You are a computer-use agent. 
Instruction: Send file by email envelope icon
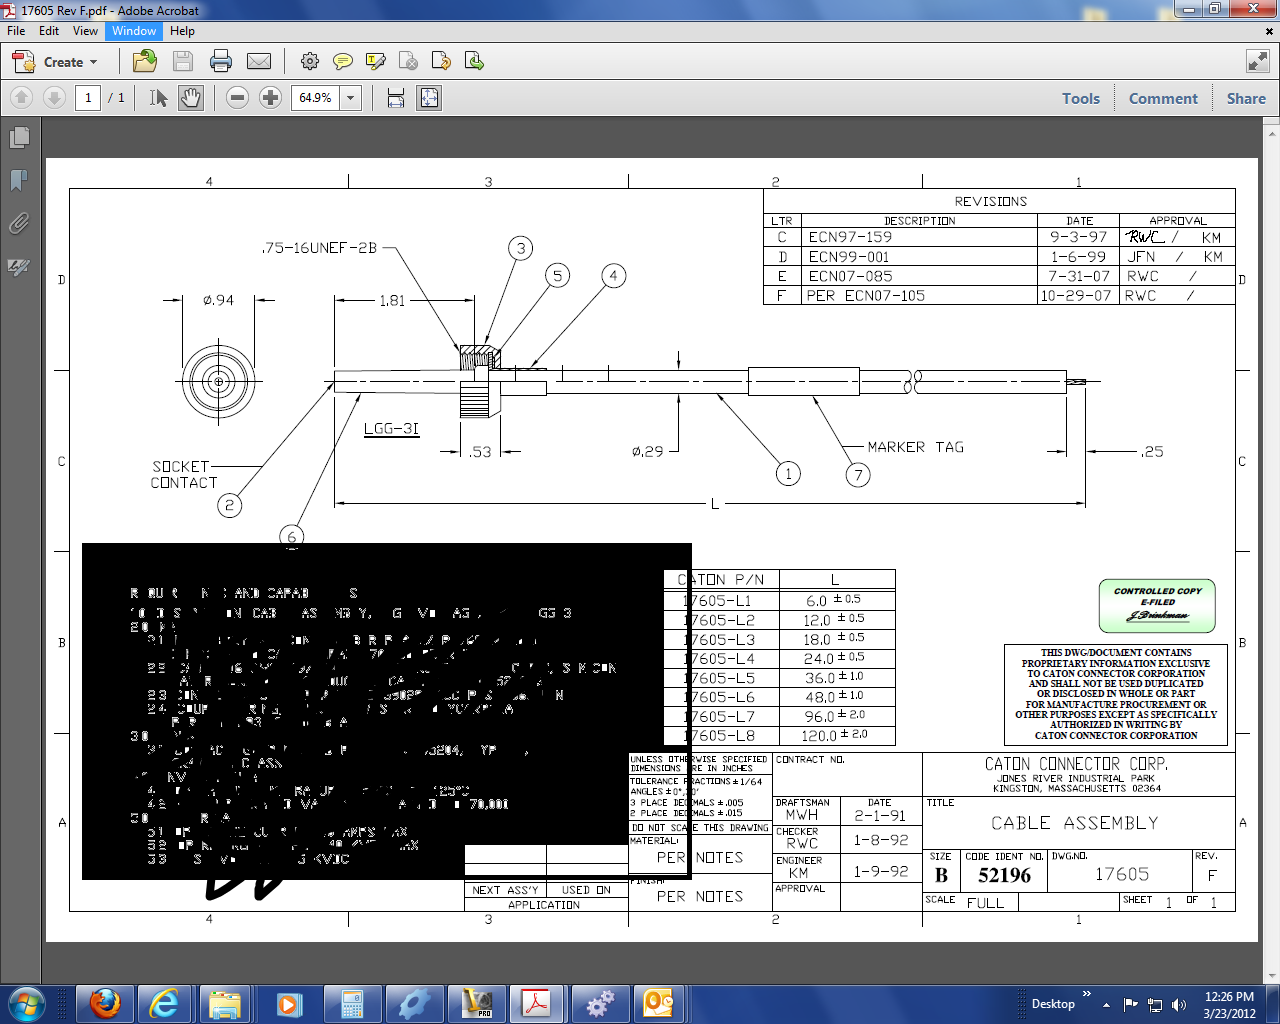(259, 62)
